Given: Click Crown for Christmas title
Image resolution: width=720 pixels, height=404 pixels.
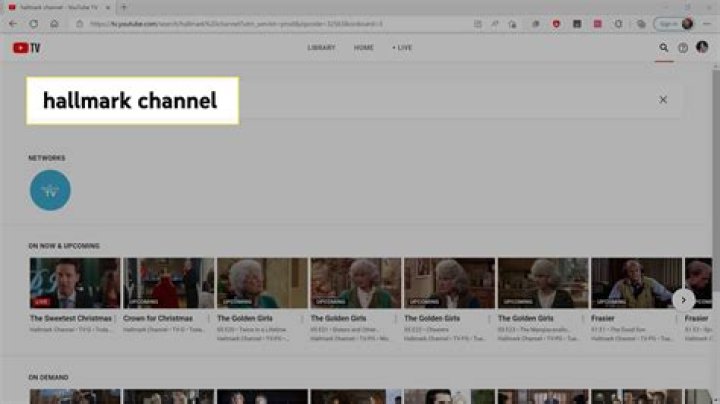Looking at the screenshot, I should pos(158,318).
